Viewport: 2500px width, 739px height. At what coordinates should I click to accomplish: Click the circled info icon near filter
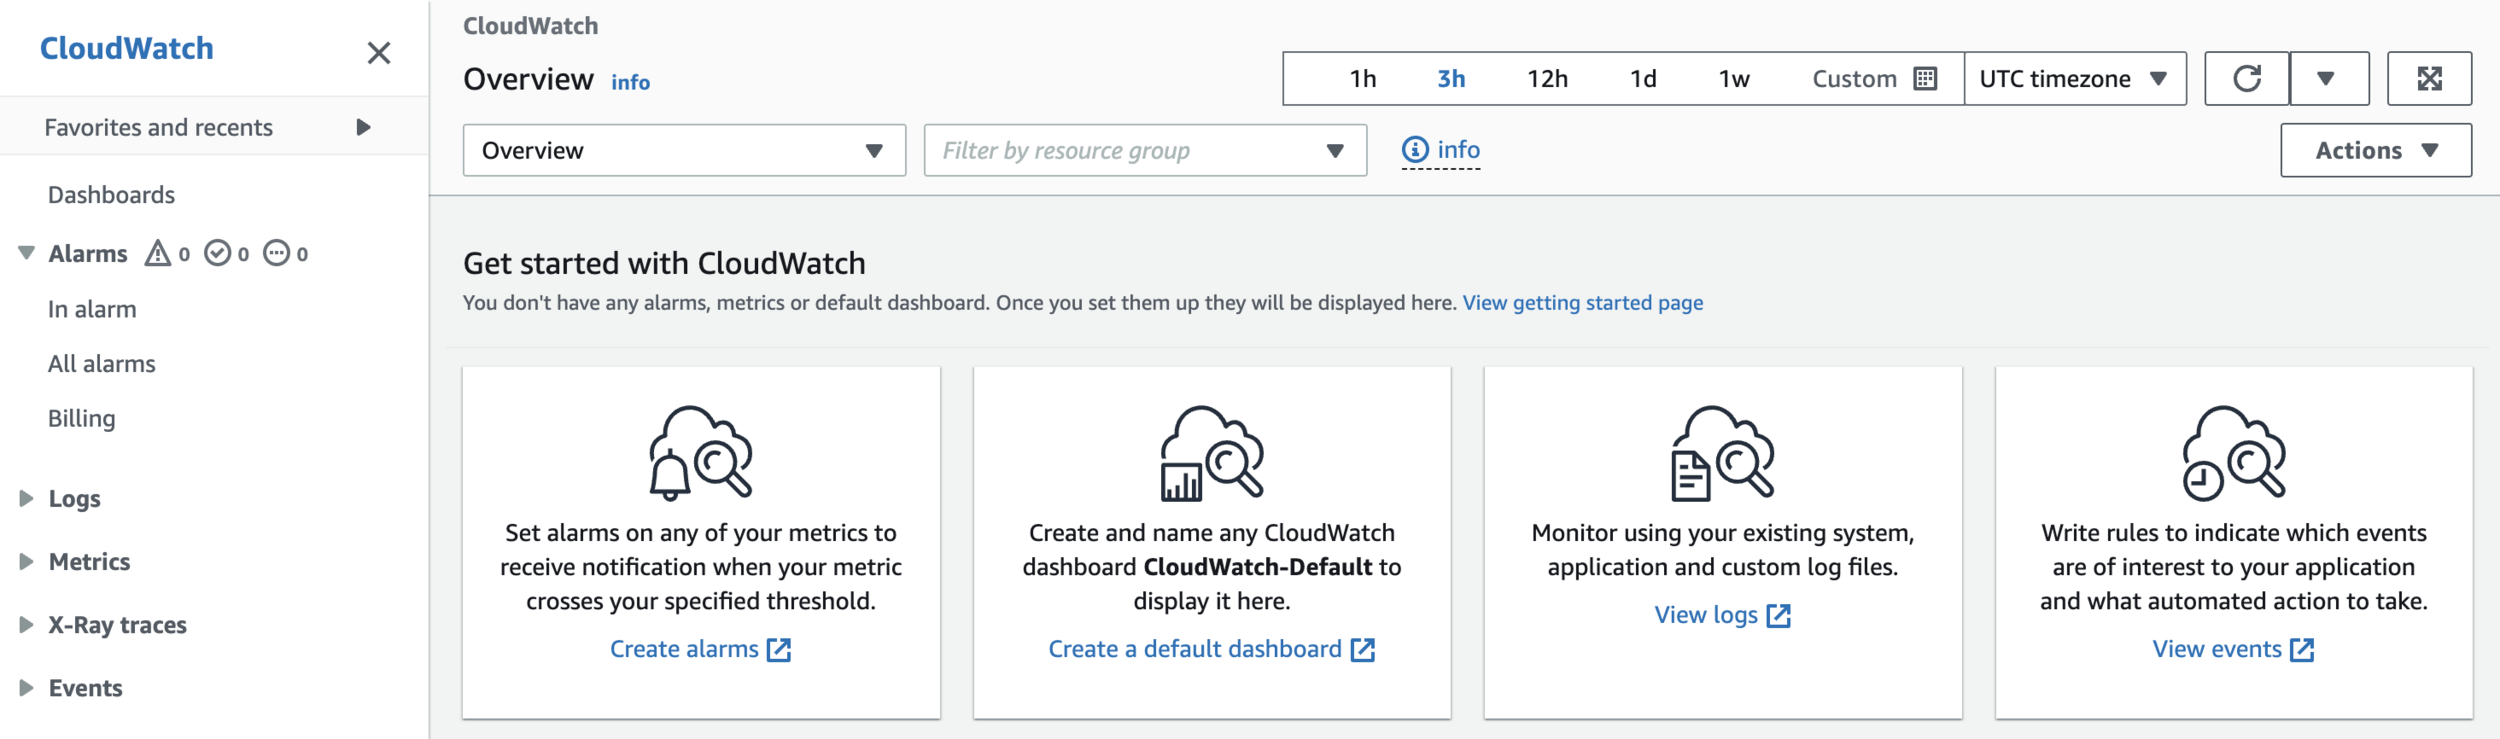pos(1415,150)
